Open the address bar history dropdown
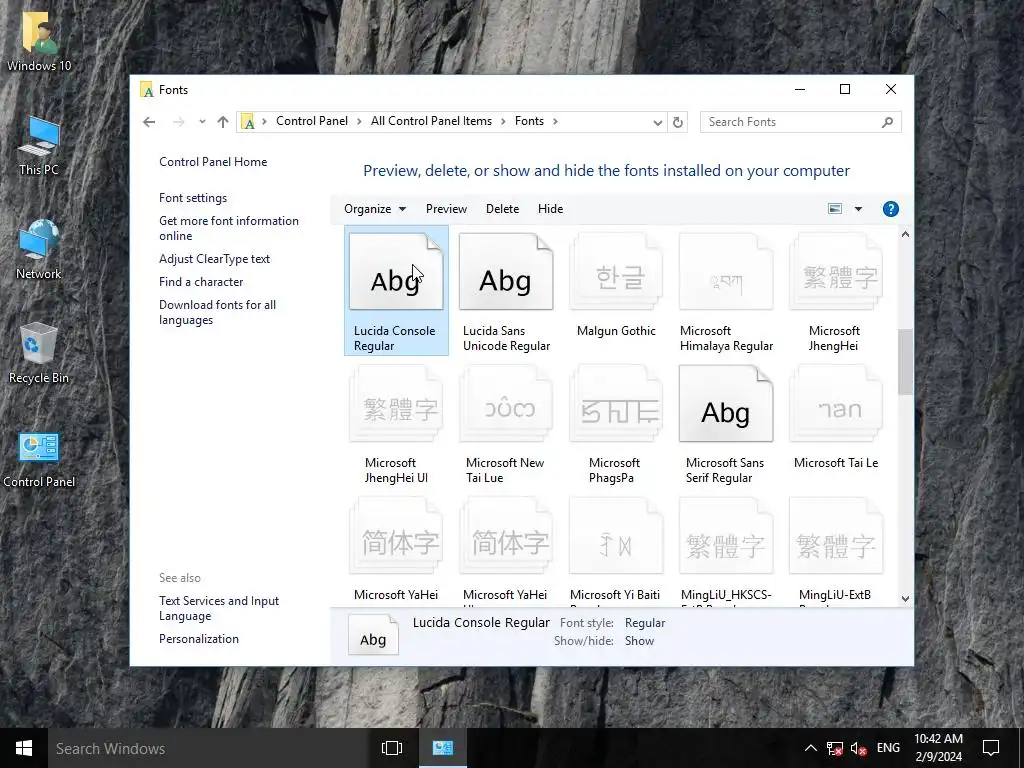1024x768 pixels. click(x=658, y=122)
